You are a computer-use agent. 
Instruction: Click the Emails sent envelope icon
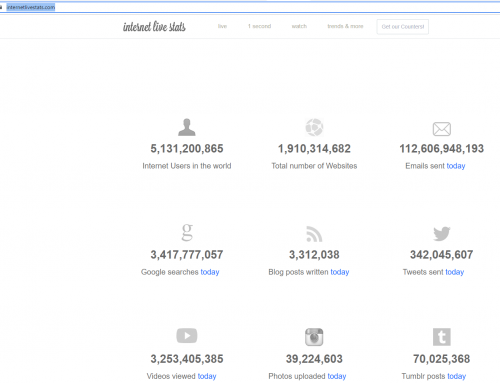click(442, 129)
